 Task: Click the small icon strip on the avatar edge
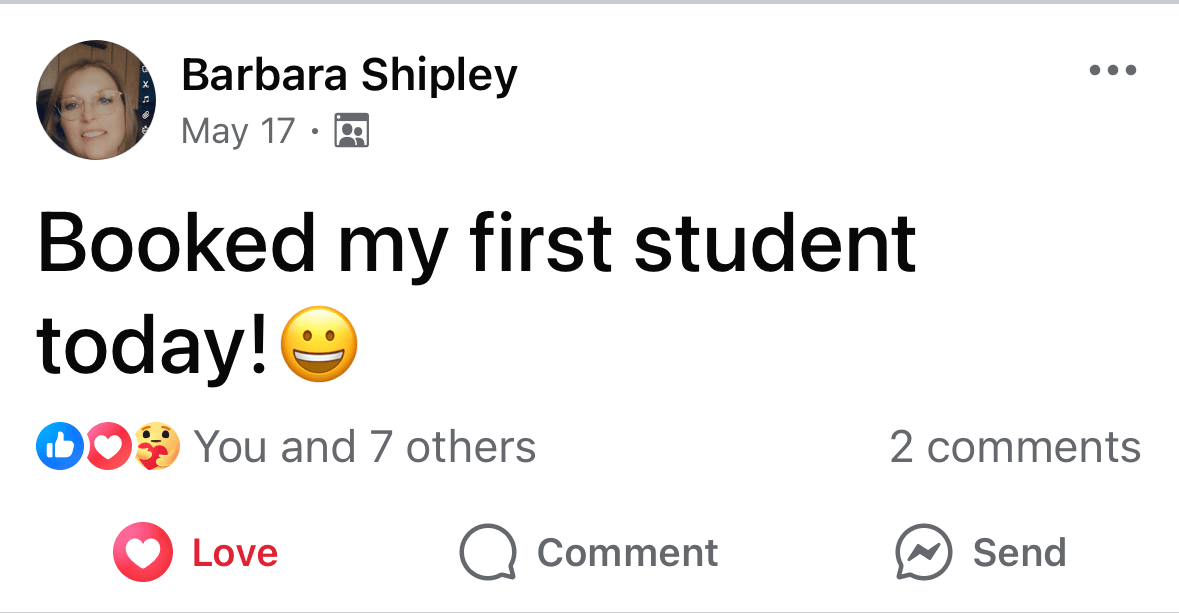tap(145, 99)
